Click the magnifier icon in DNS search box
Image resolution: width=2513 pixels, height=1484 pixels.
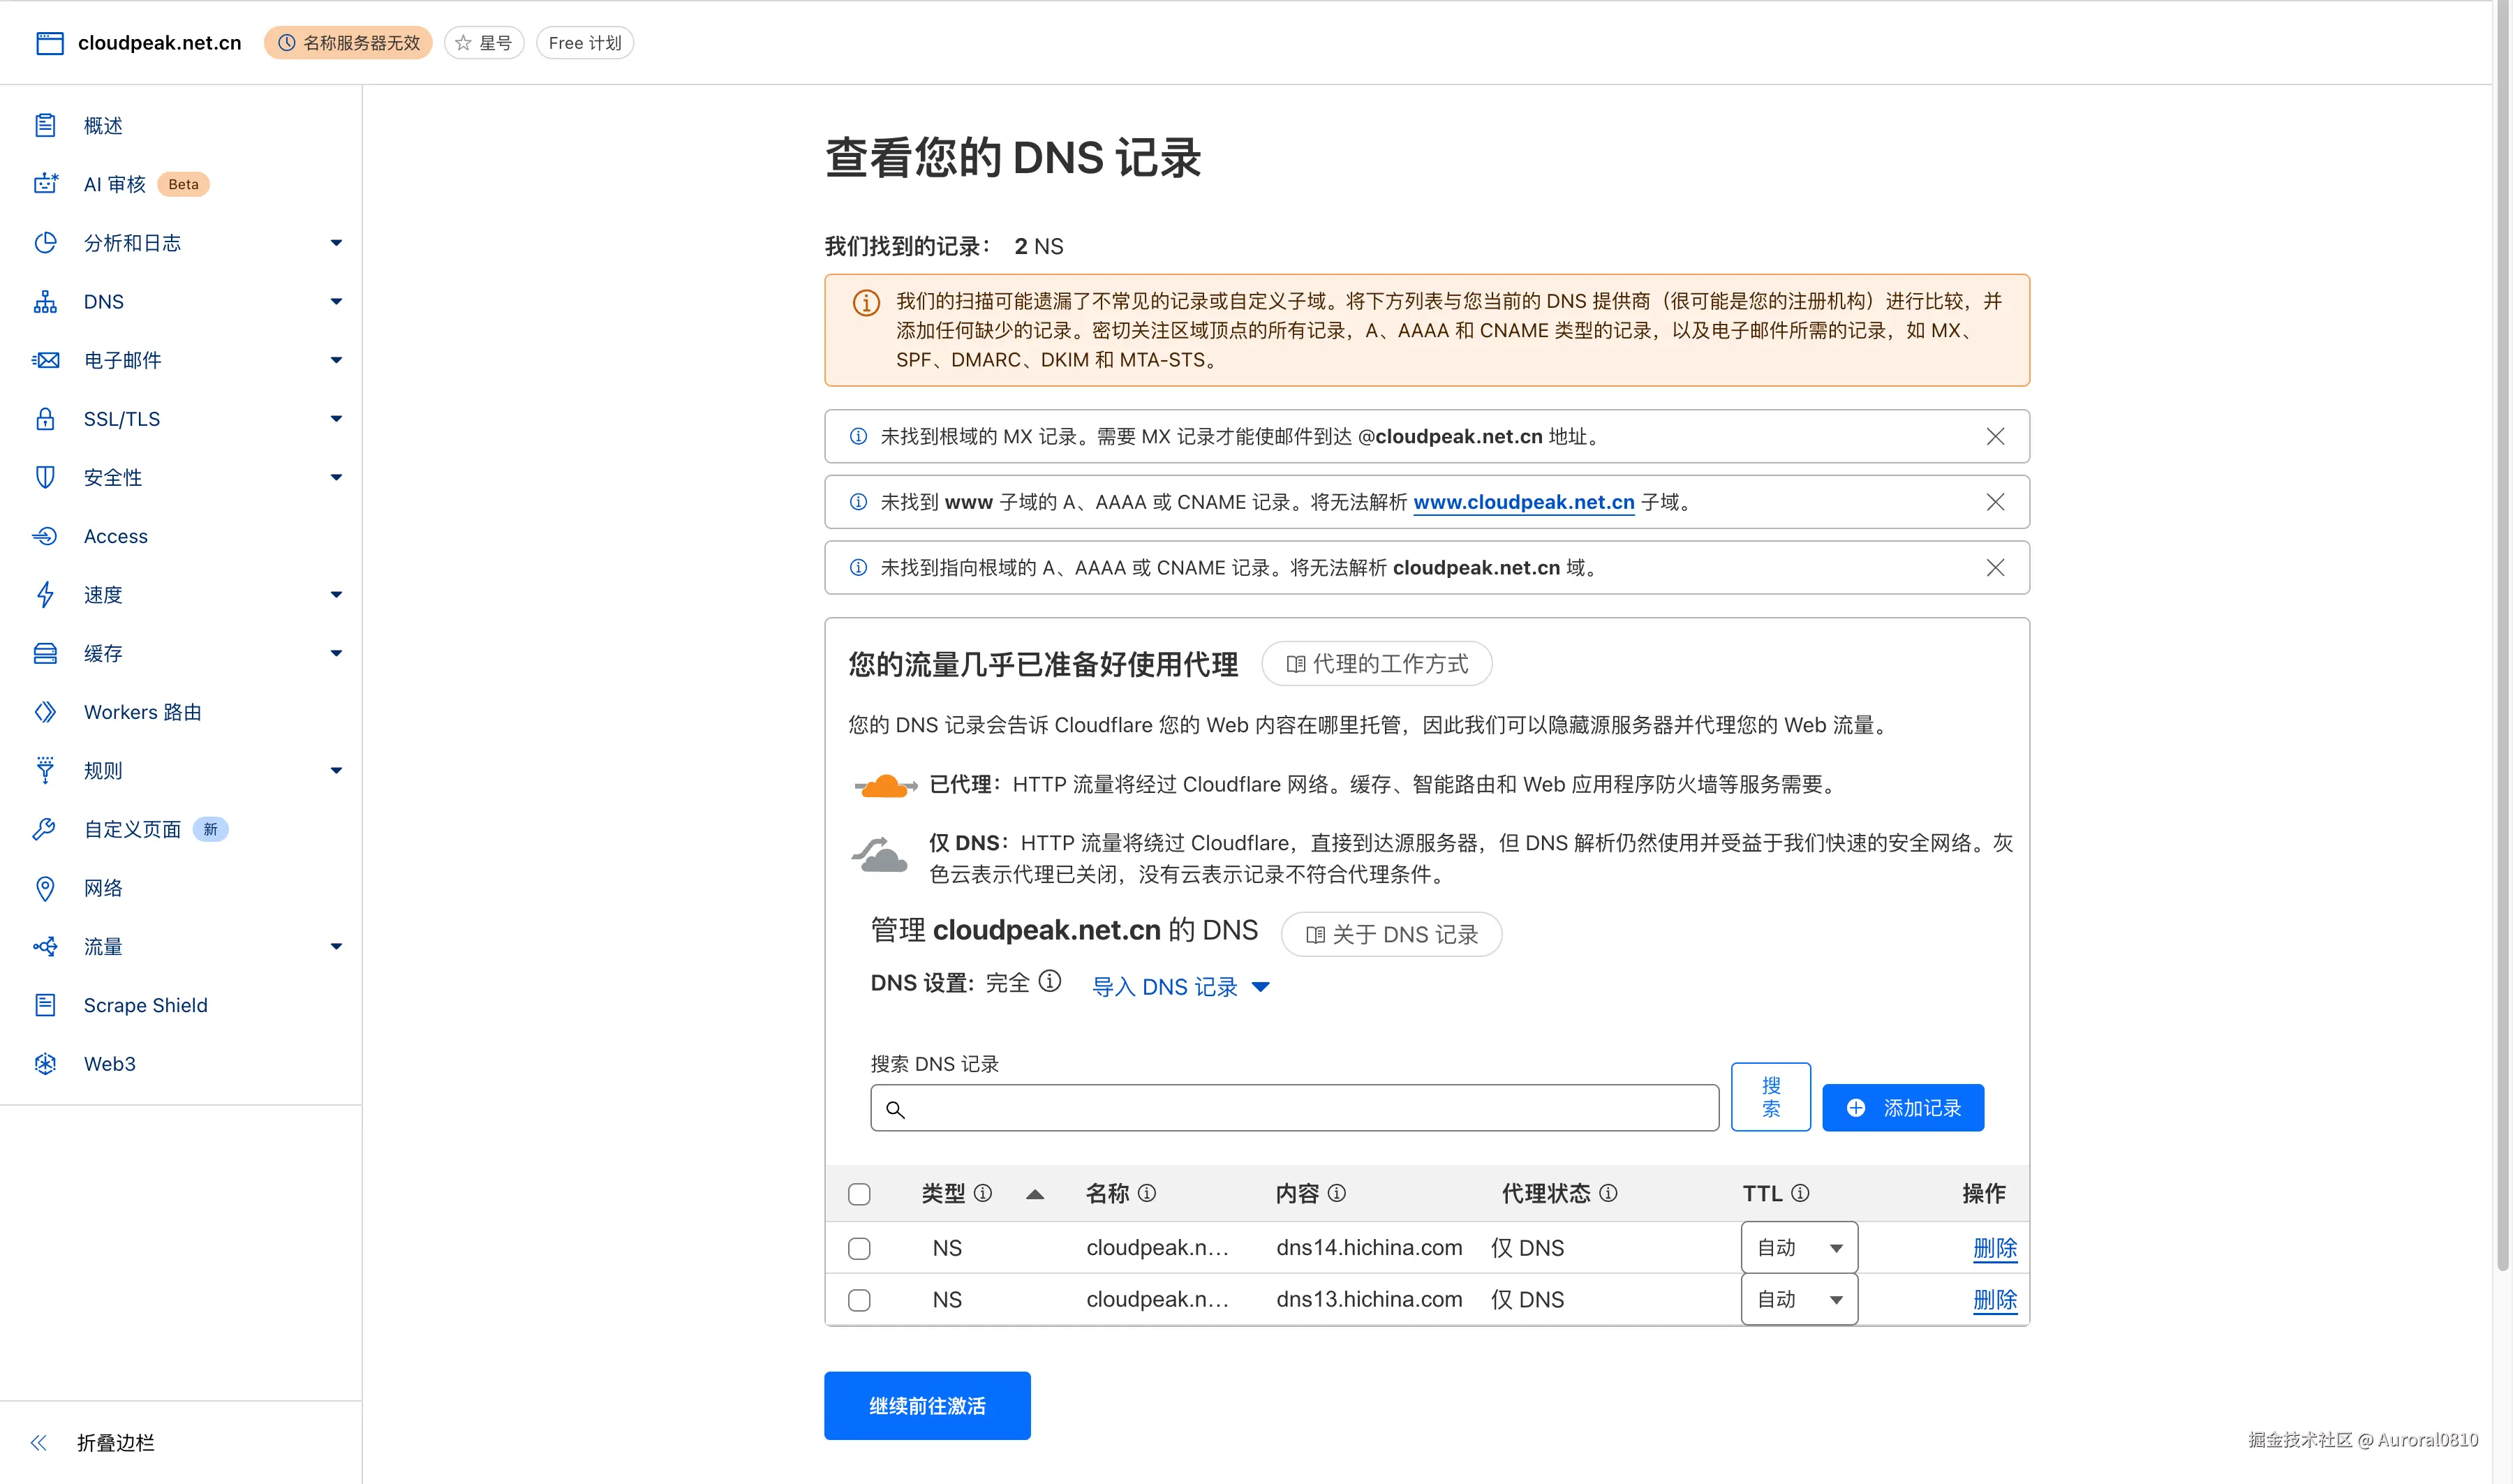click(895, 1108)
